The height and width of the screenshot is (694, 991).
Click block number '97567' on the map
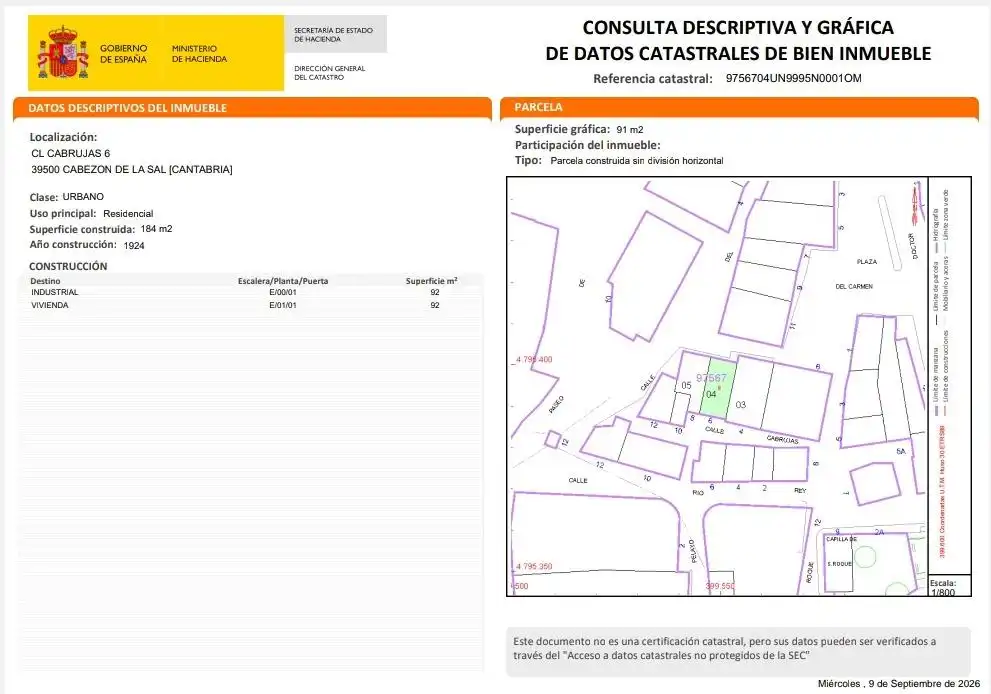pos(711,378)
